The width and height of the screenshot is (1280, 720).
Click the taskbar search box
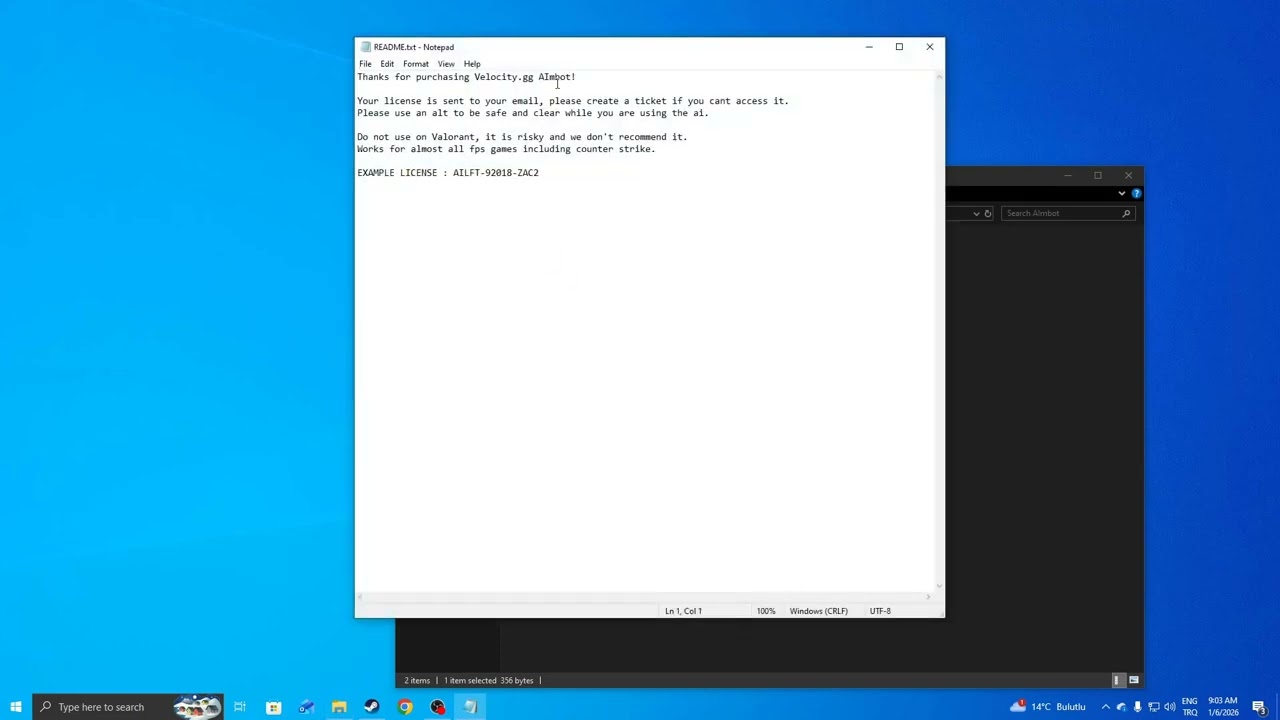128,707
